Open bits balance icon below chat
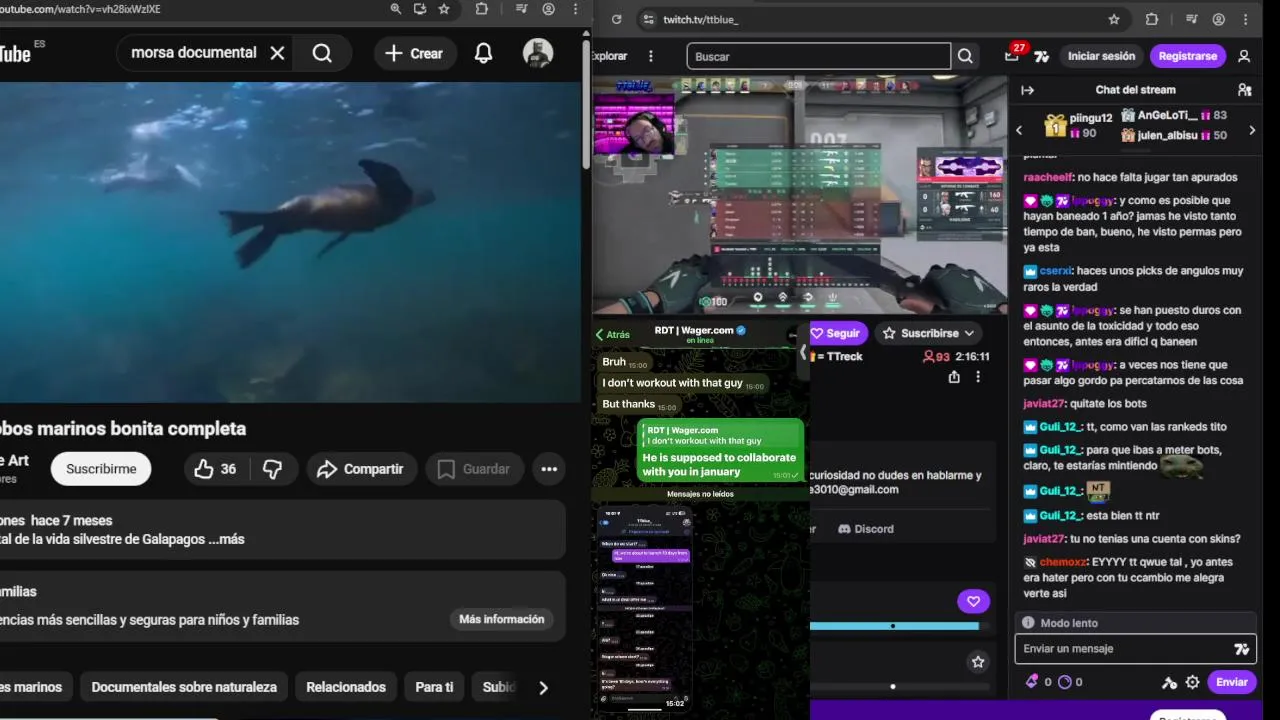Image resolution: width=1280 pixels, height=720 pixels. click(1032, 682)
